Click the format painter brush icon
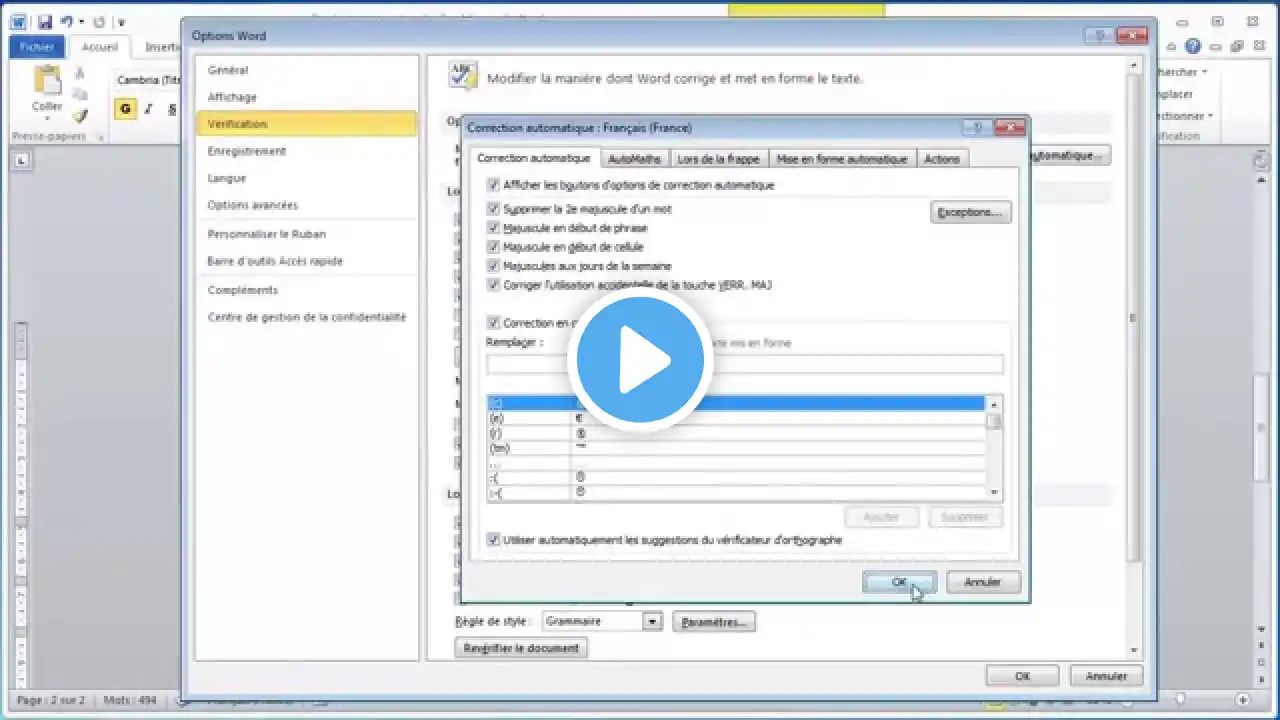 click(x=80, y=116)
